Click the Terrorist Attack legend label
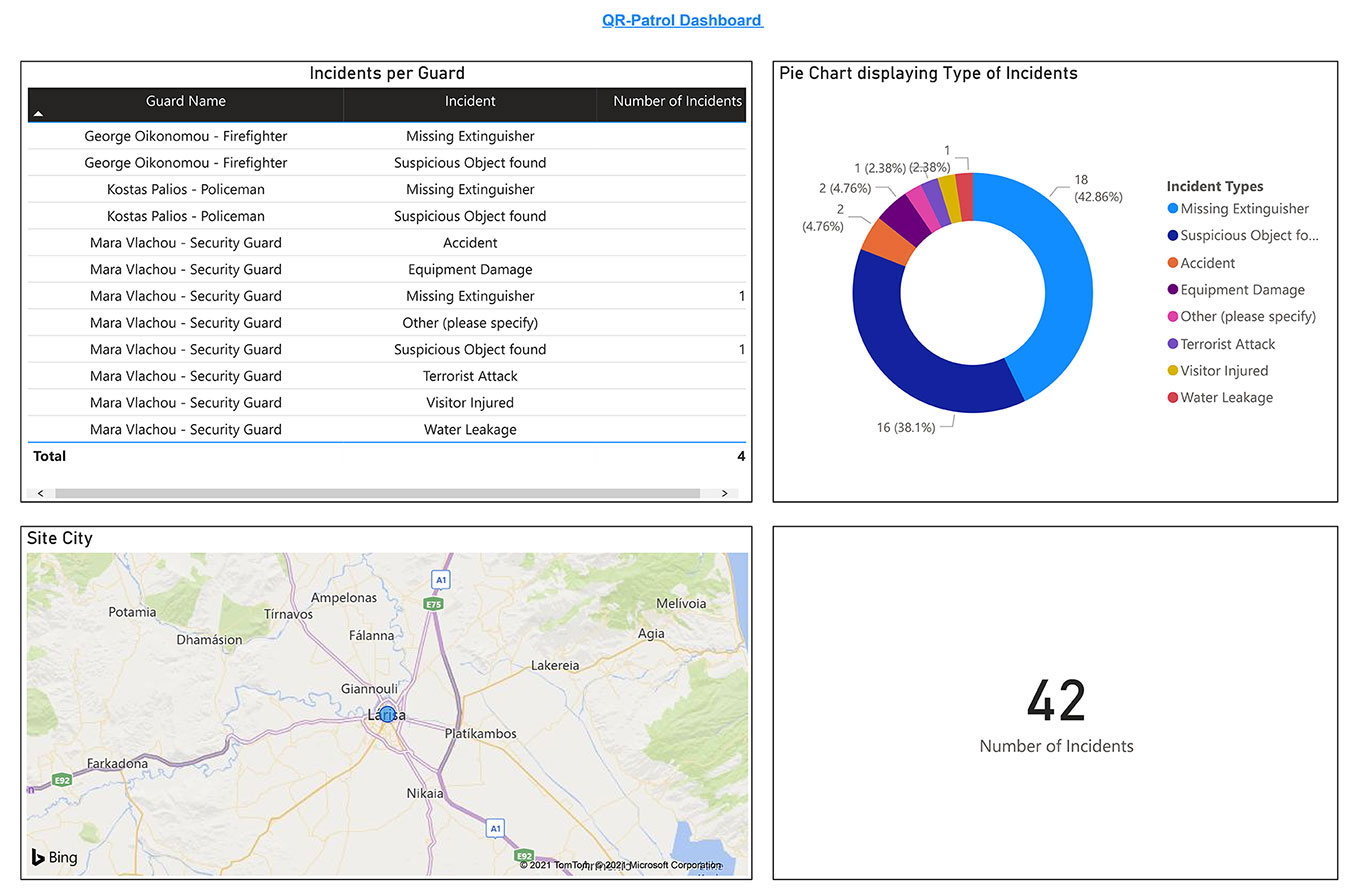The height and width of the screenshot is (896, 1355). [1228, 344]
